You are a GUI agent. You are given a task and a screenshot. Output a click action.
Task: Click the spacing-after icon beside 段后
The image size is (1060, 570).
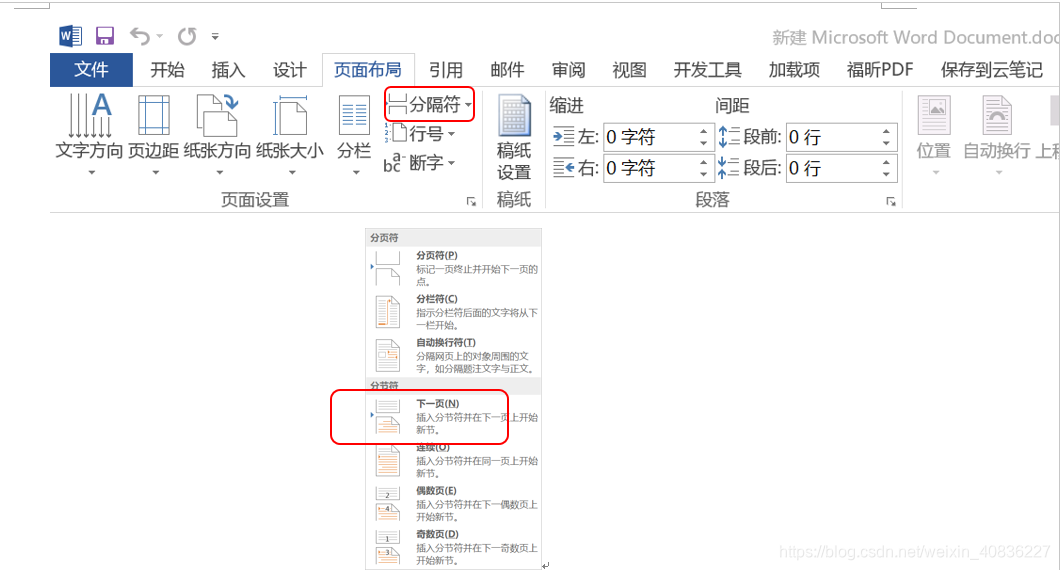click(x=729, y=168)
